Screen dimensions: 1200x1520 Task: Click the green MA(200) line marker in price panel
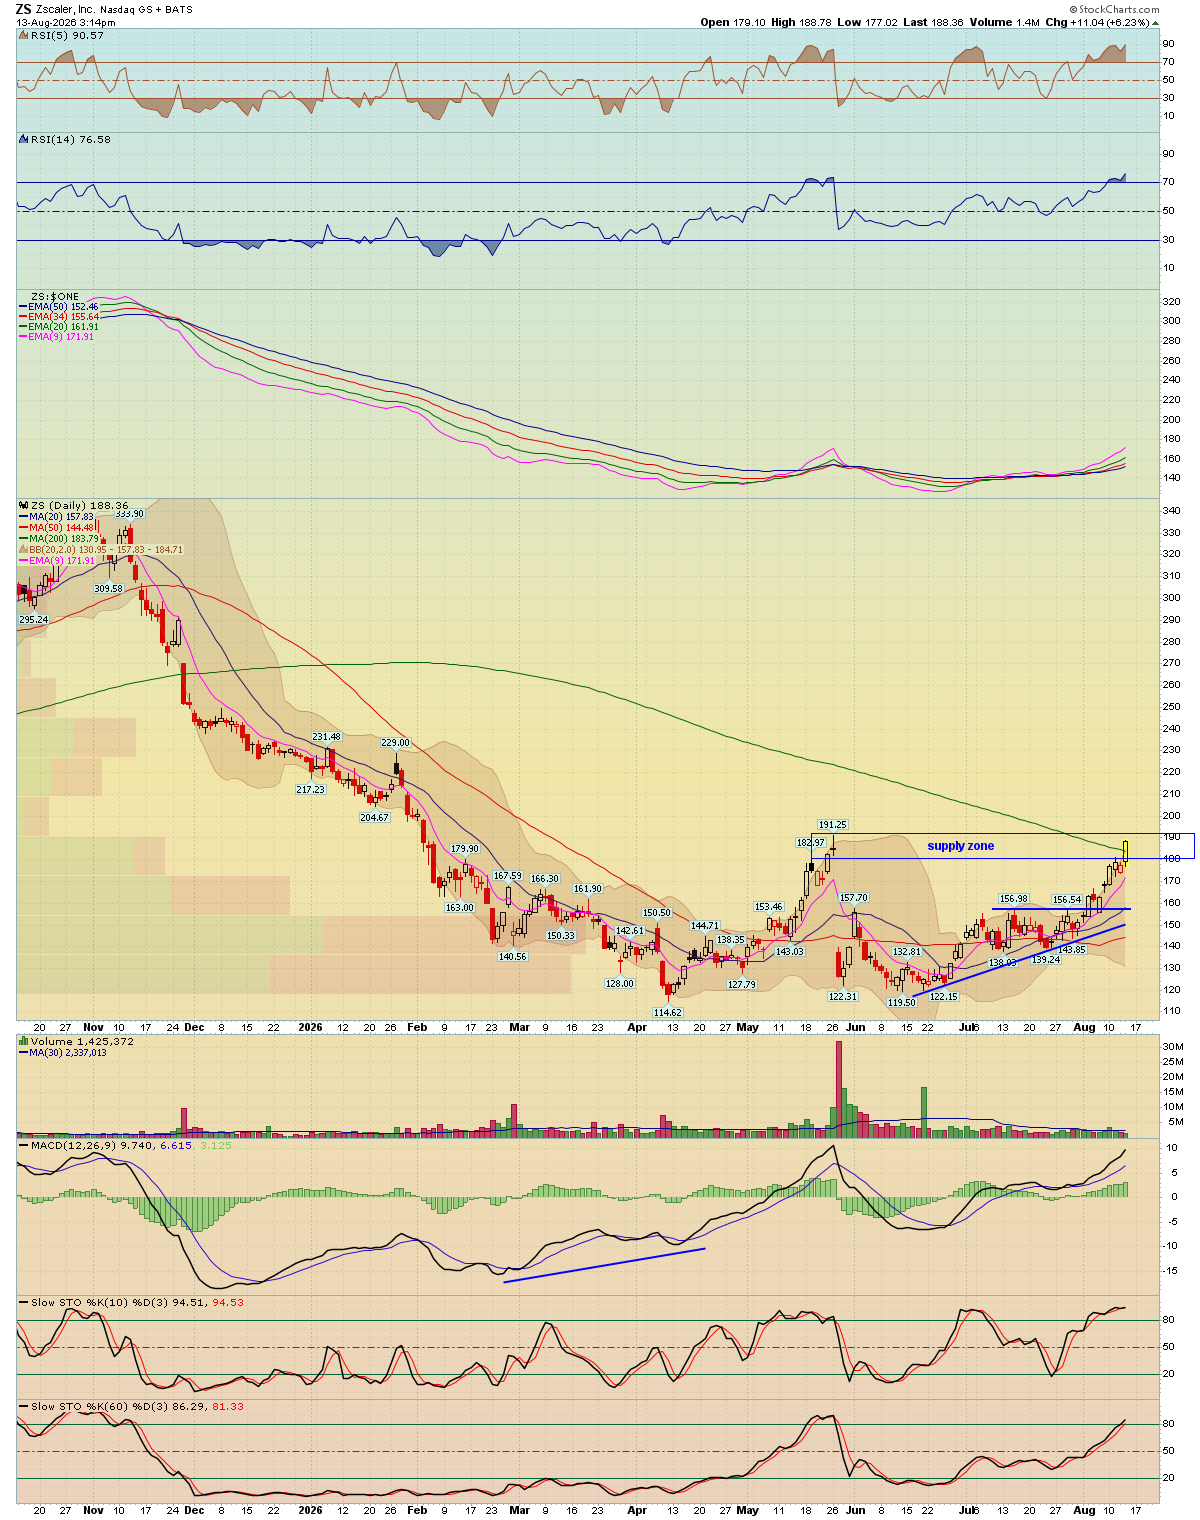[x=23, y=539]
